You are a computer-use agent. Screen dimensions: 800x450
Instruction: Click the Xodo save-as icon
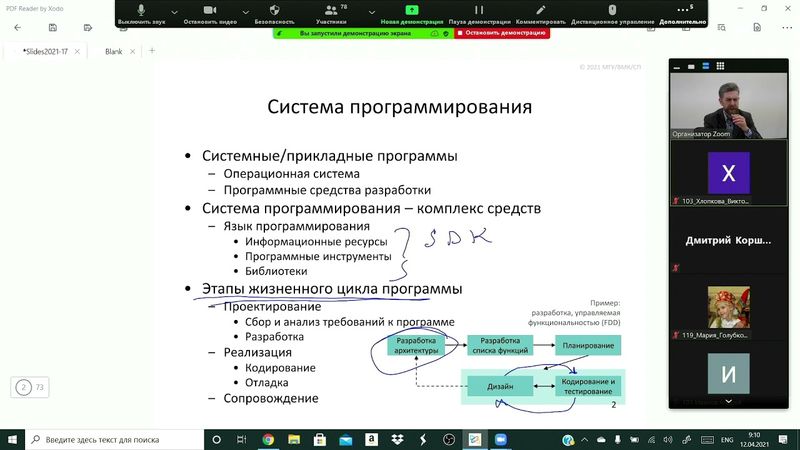[88, 28]
